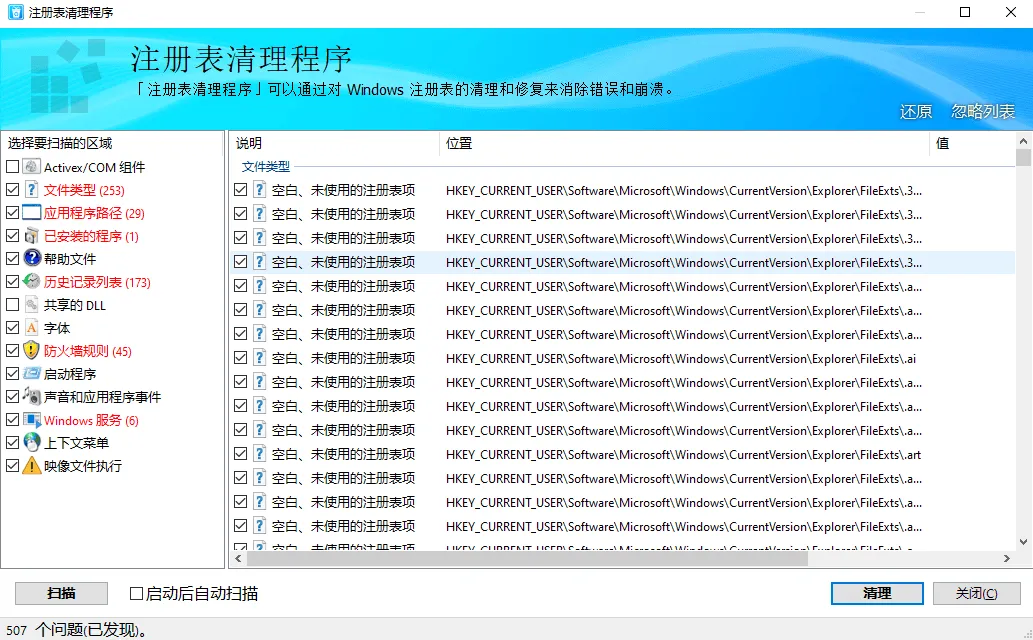Click the app icon in the title bar
This screenshot has height=640, width=1033.
[15, 12]
